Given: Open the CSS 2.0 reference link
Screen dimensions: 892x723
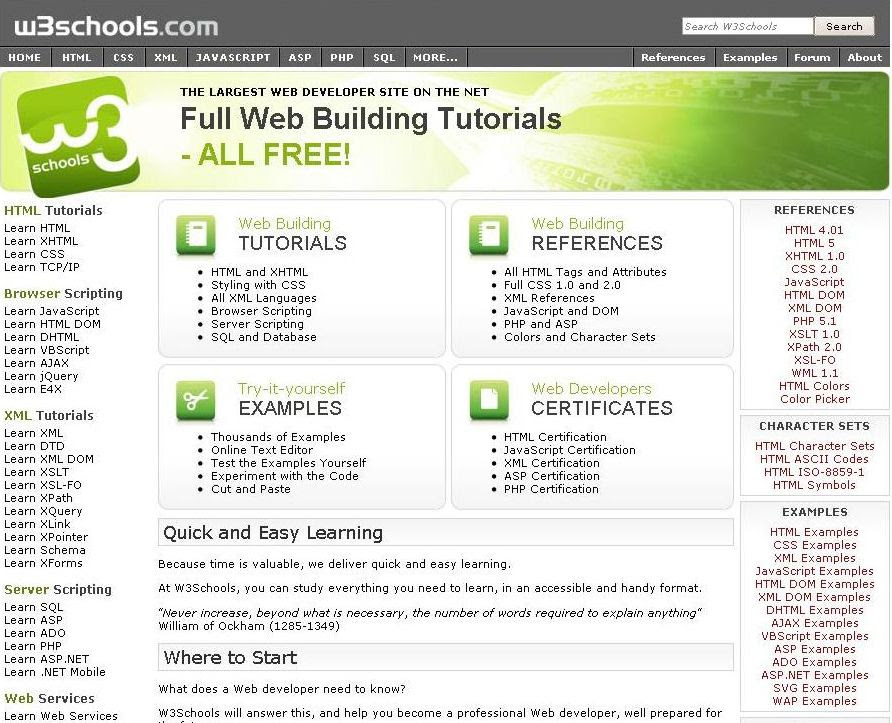Looking at the screenshot, I should [814, 269].
